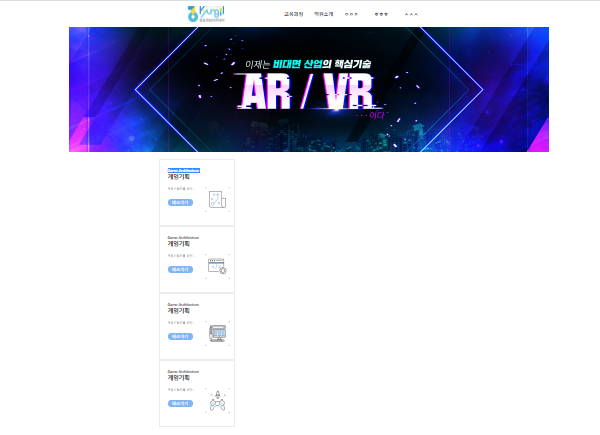The height and width of the screenshot is (435, 600).
Task: Click the strategy map document icon
Action: click(217, 199)
